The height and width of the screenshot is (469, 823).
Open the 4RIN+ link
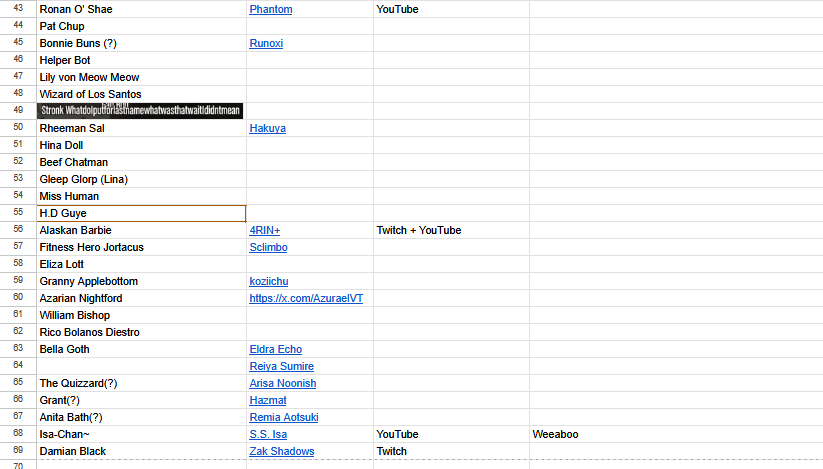(265, 230)
